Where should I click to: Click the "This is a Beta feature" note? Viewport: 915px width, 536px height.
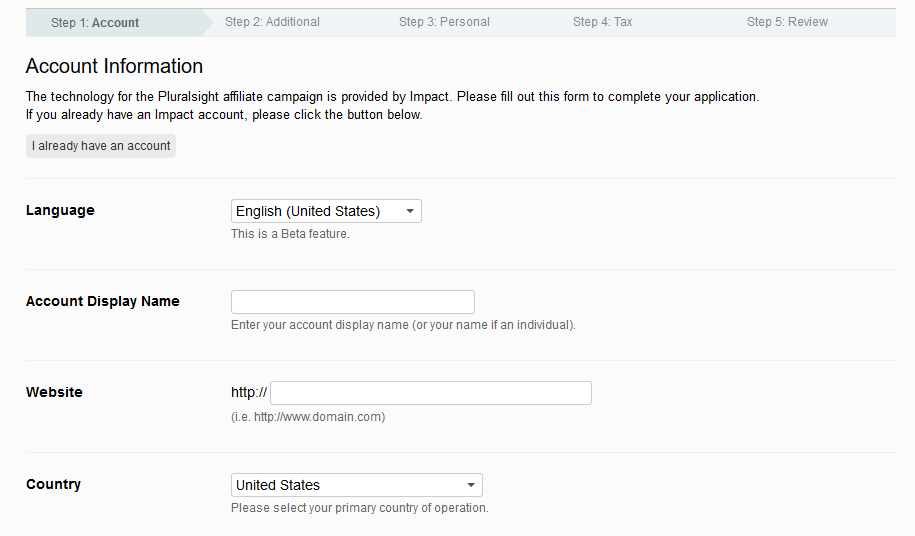pos(290,234)
